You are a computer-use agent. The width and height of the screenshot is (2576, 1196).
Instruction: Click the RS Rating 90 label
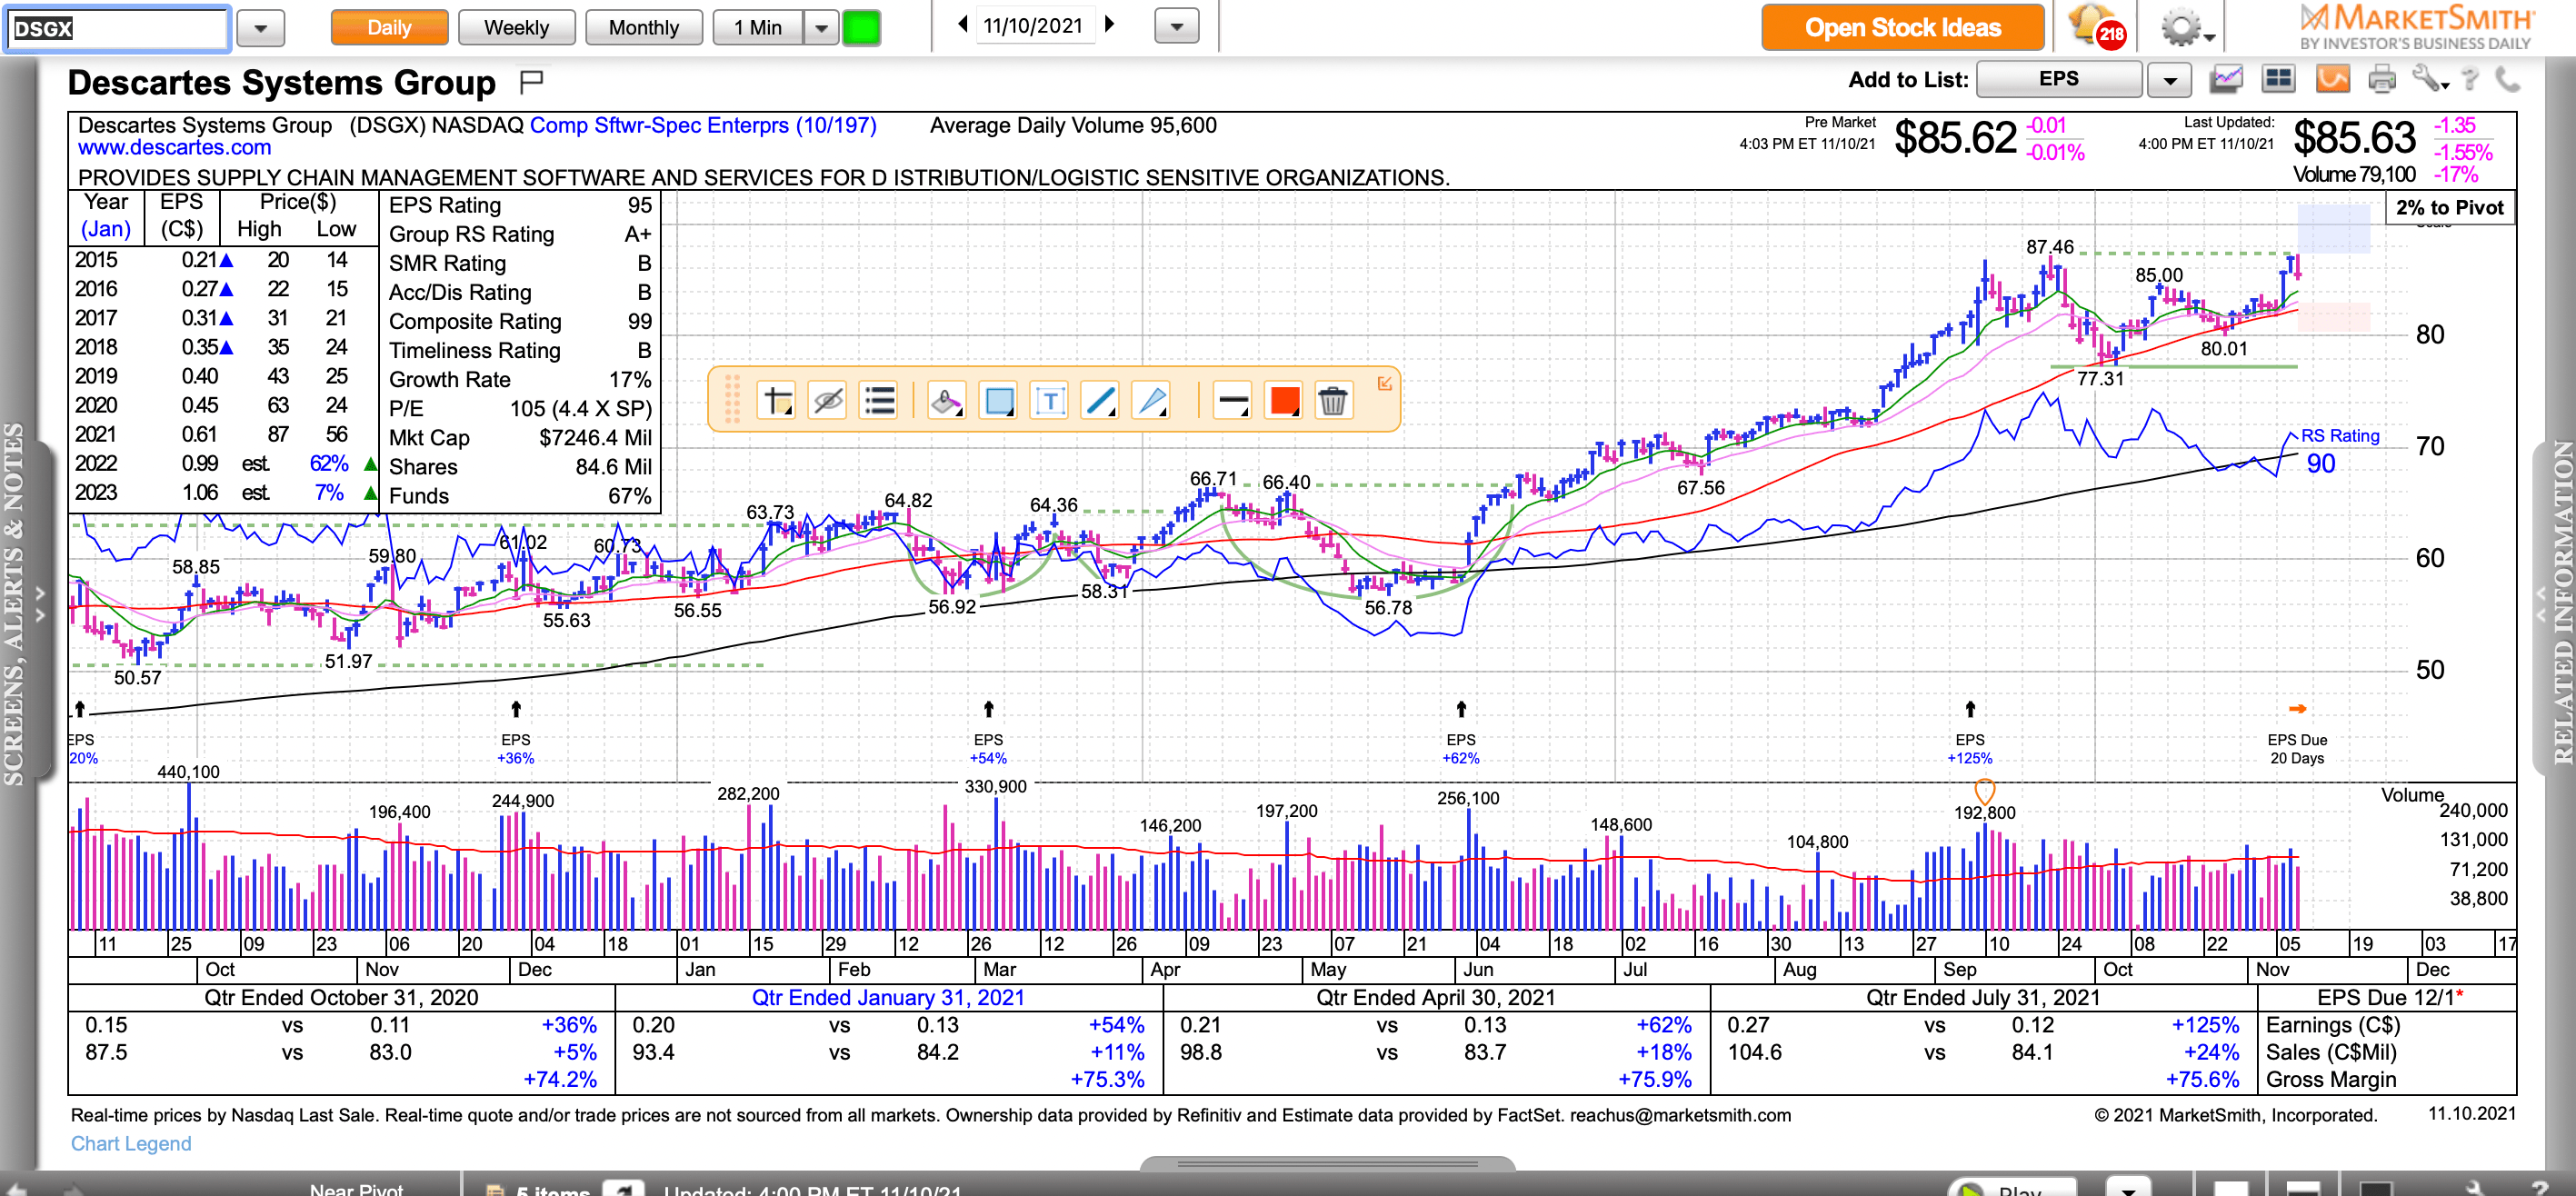[2338, 450]
